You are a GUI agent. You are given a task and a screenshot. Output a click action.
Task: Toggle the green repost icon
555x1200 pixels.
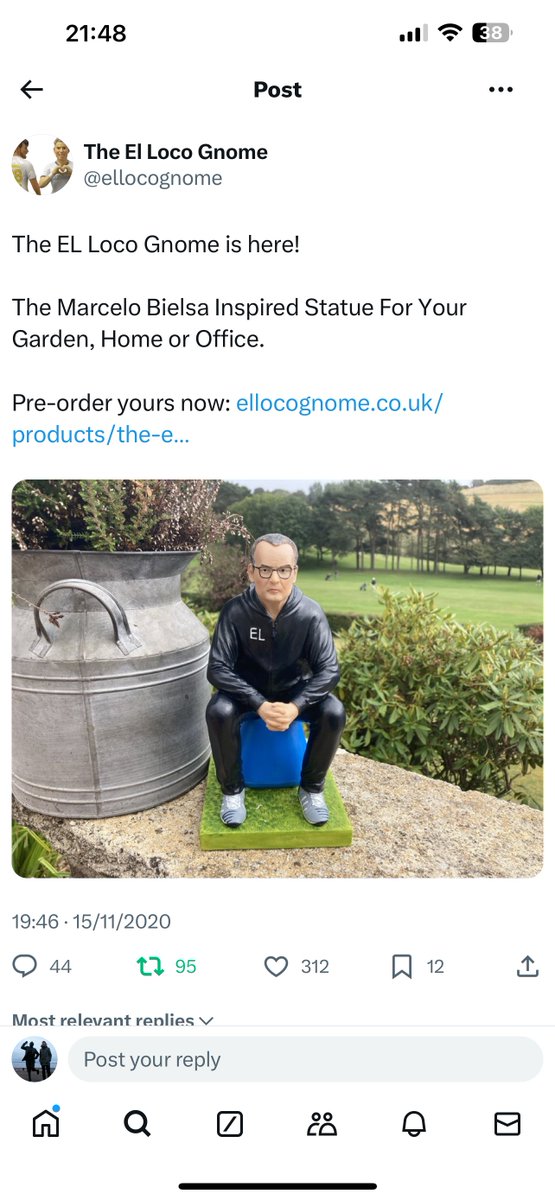coord(149,966)
